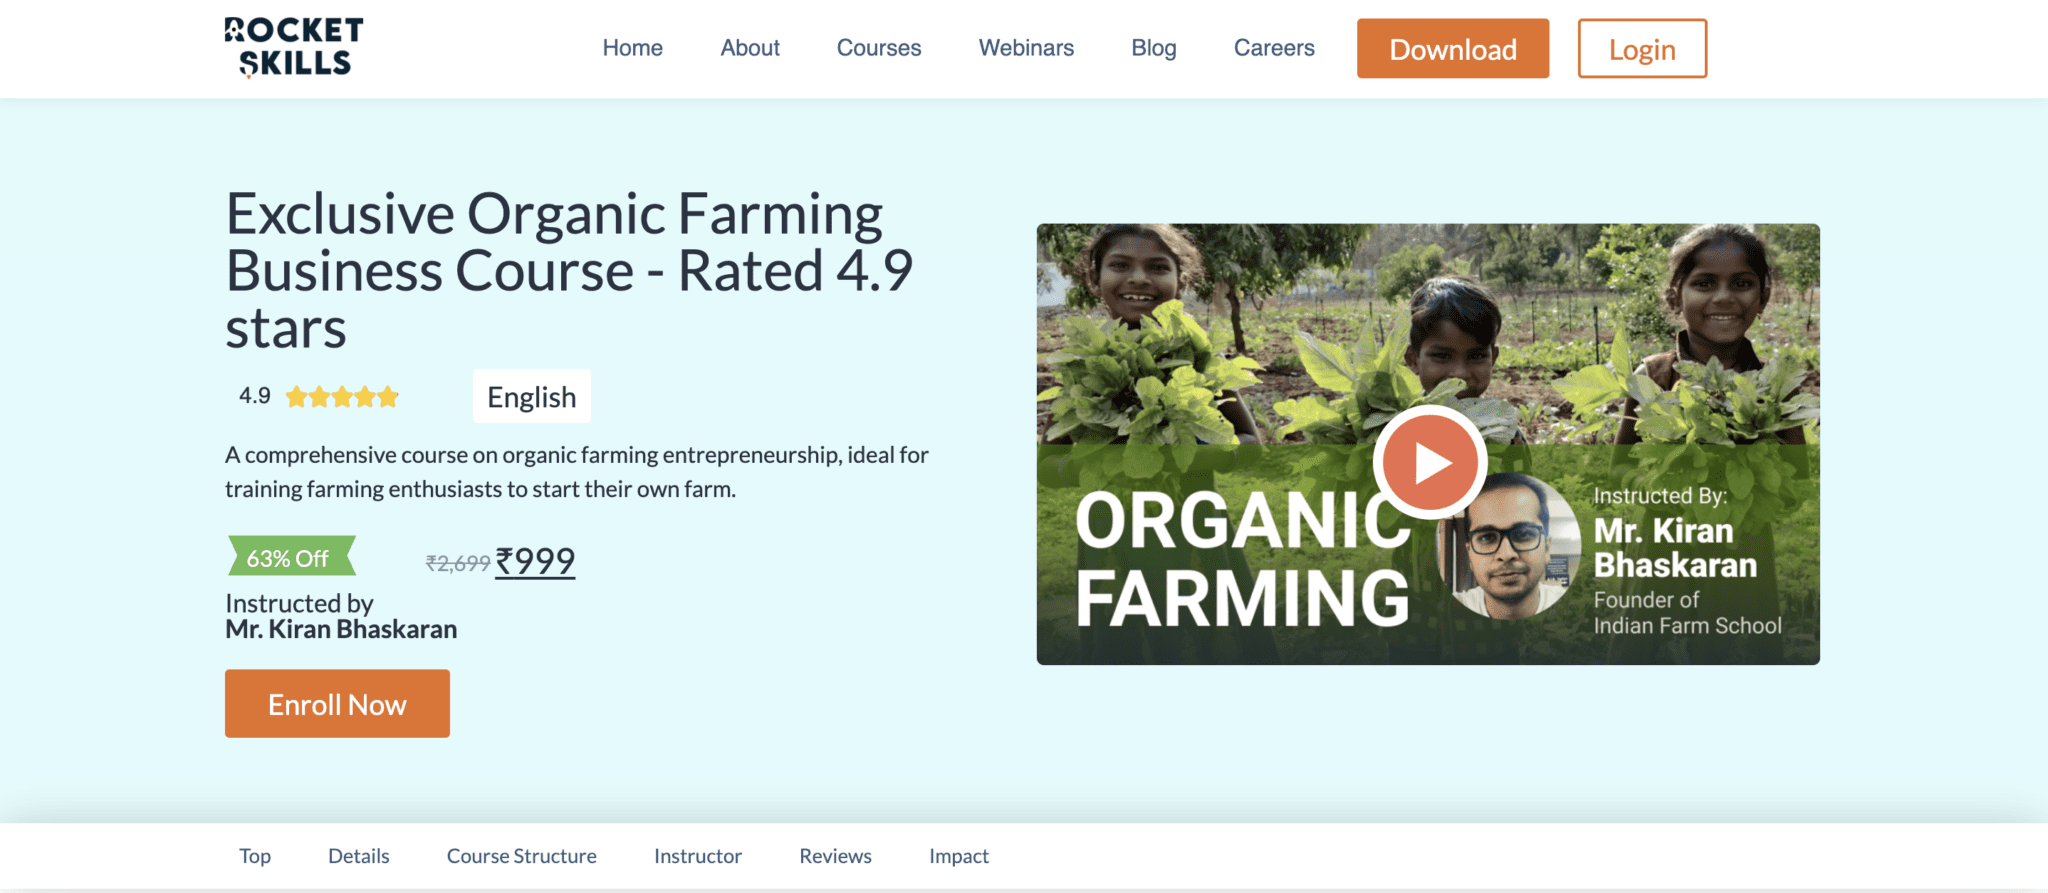
Task: Click the Enroll Now button
Action: [x=337, y=704]
